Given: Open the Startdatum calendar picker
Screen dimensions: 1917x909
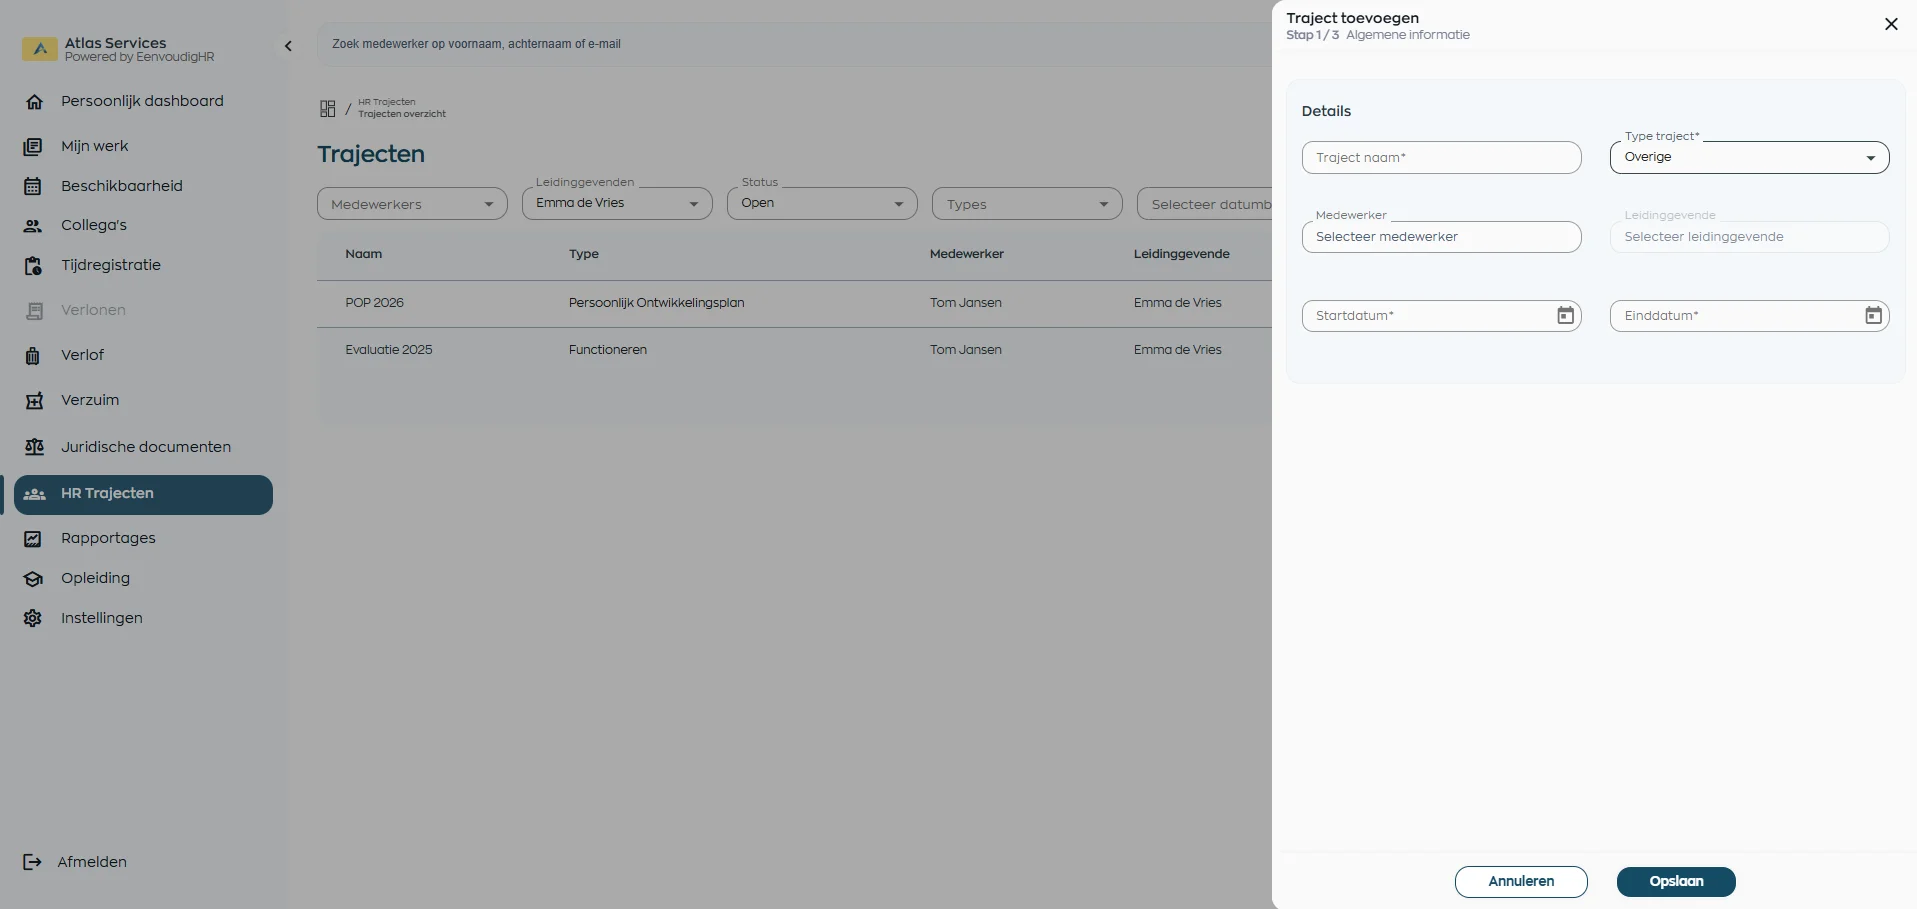Looking at the screenshot, I should [x=1565, y=315].
